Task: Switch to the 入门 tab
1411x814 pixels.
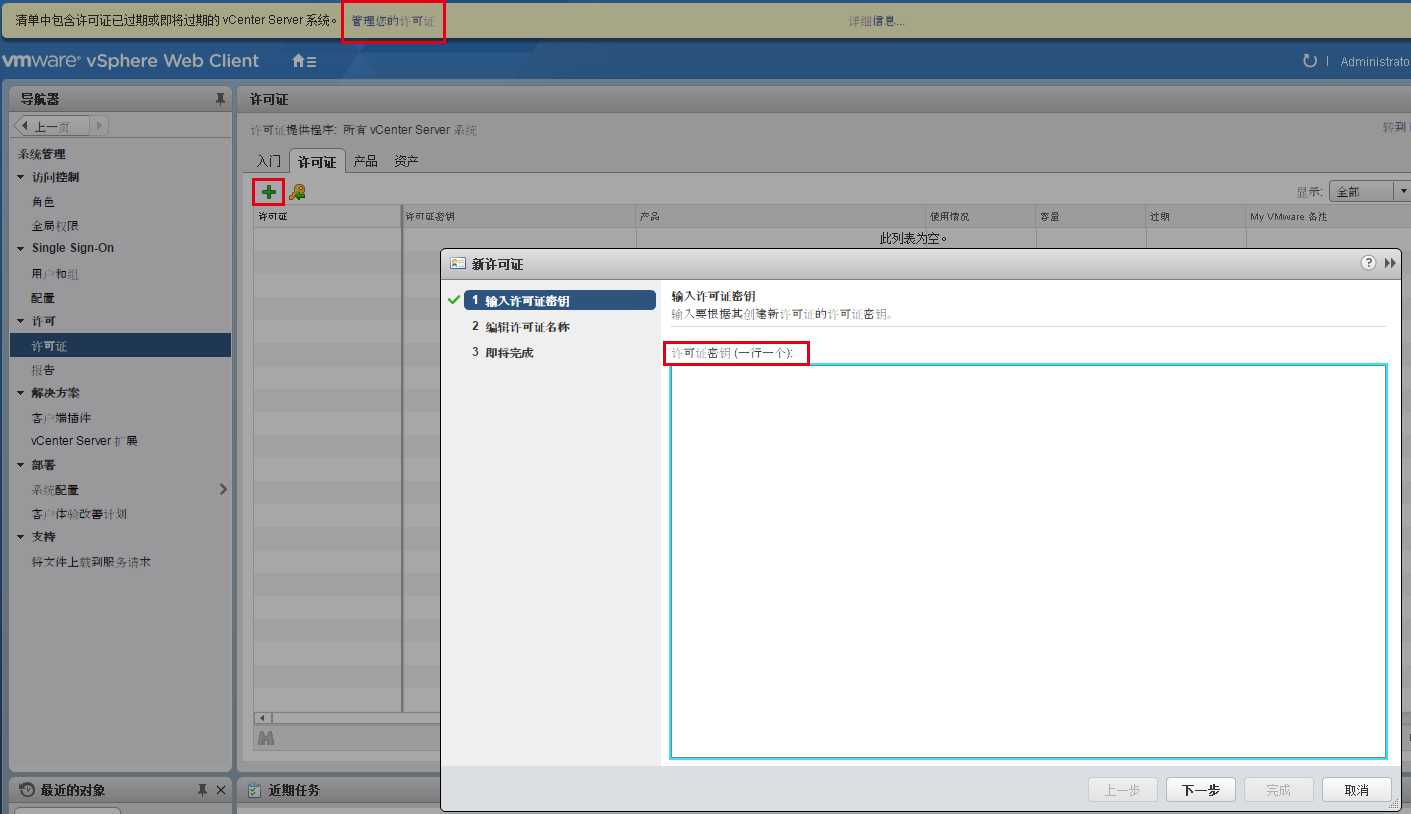Action: pos(268,161)
